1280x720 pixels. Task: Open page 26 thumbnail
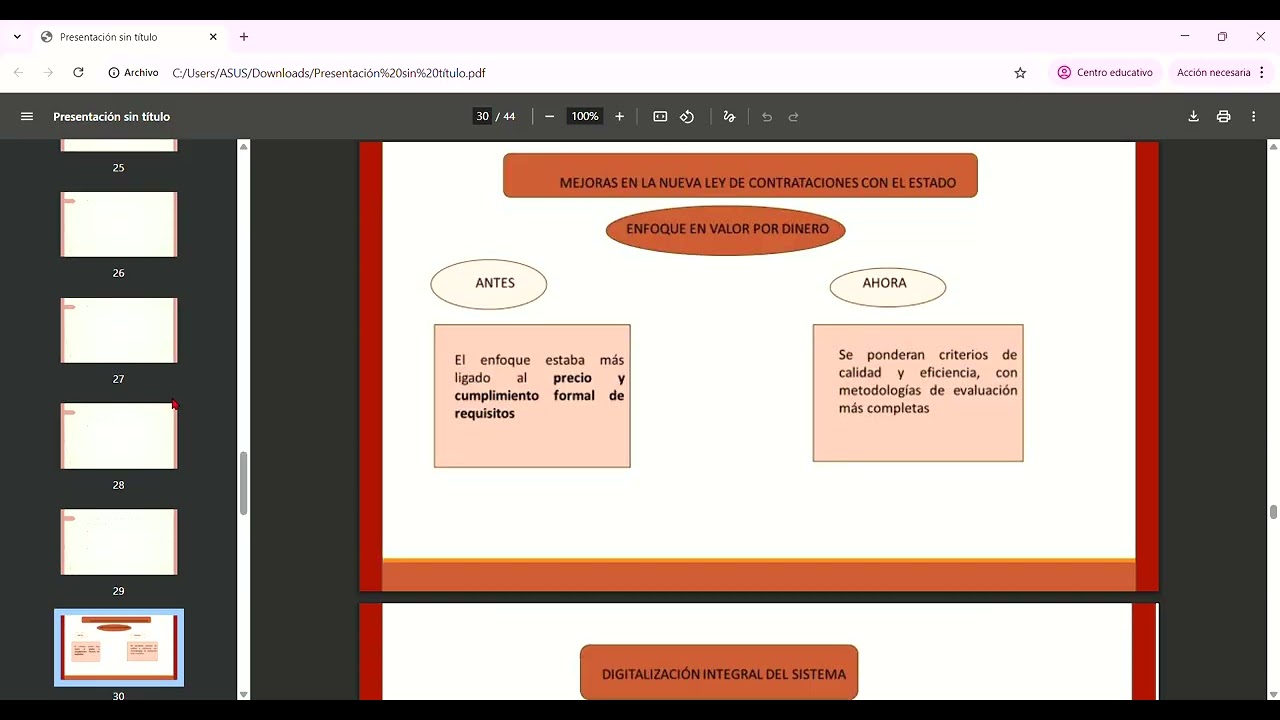coord(119,225)
